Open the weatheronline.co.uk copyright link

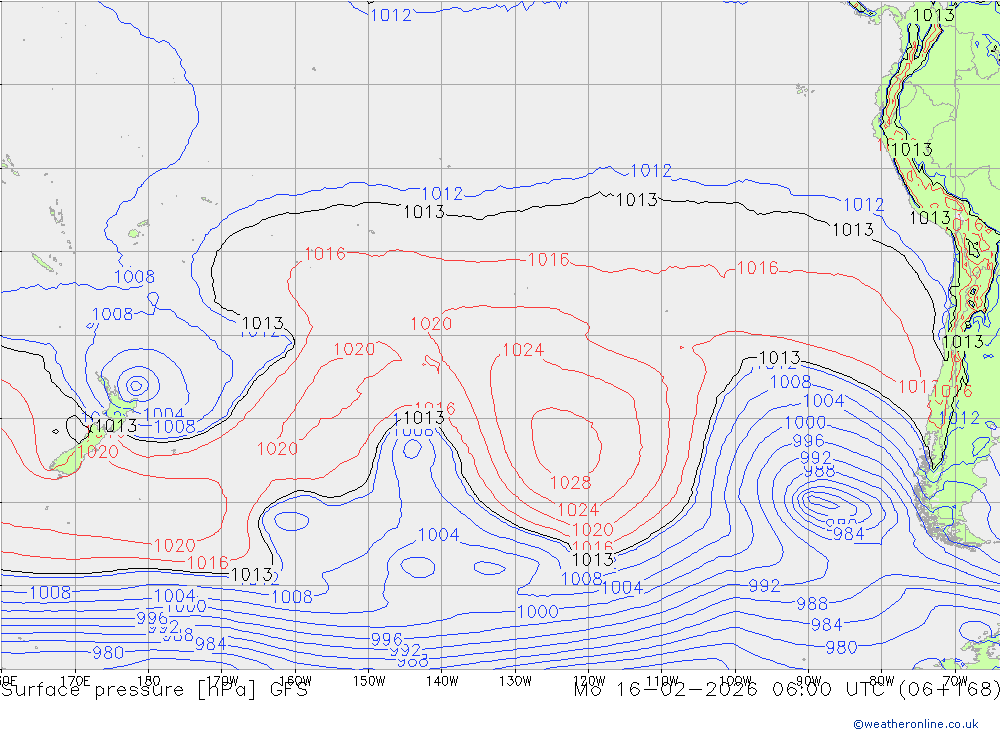[915, 724]
